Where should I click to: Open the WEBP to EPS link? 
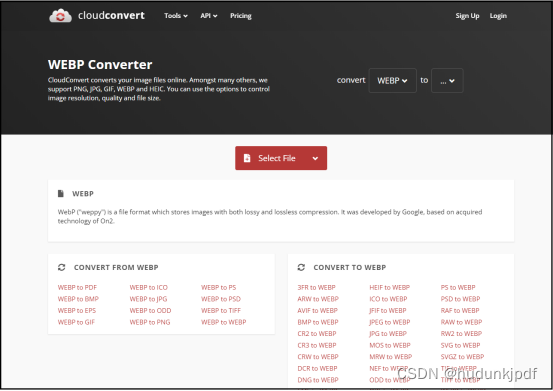pyautogui.click(x=77, y=311)
